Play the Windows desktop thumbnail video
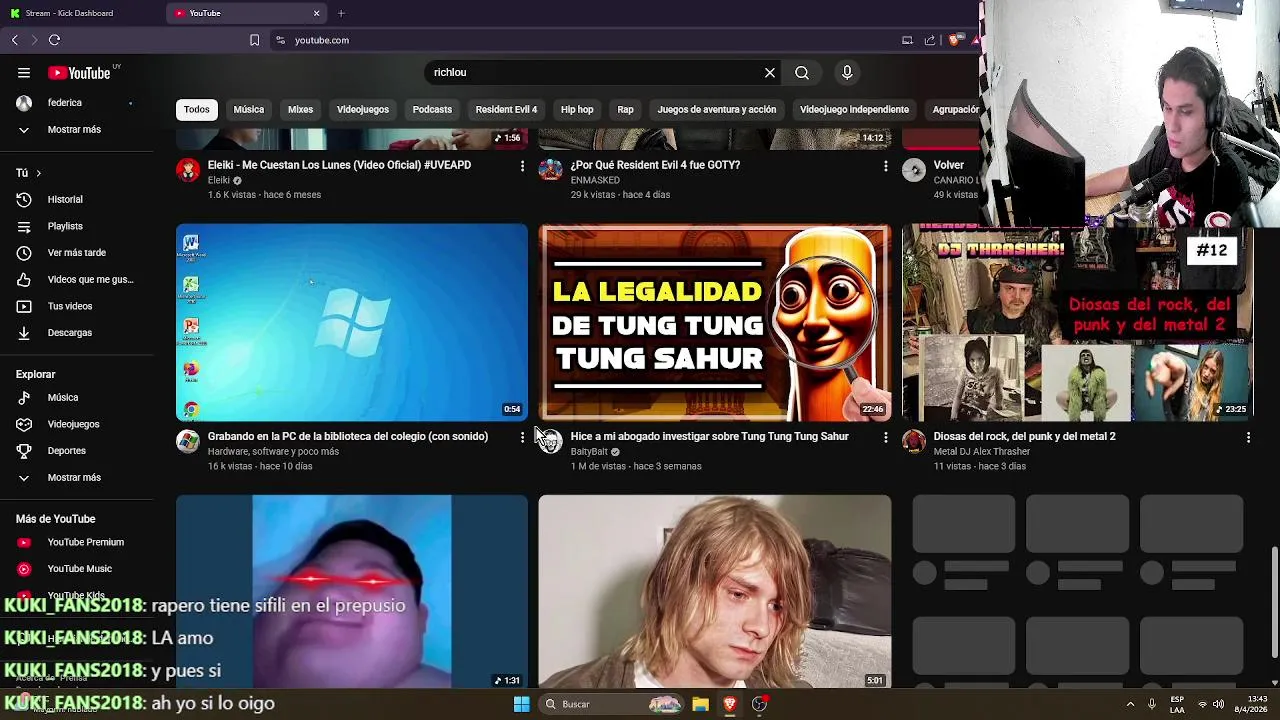The width and height of the screenshot is (1280, 720). 352,322
